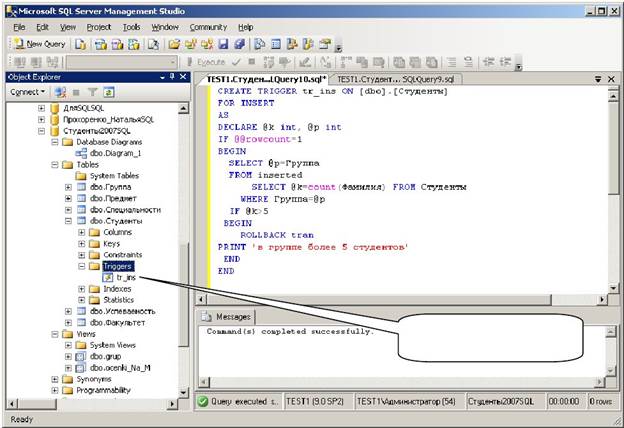Click the Analysis Services MDX Query icon

click(x=101, y=44)
